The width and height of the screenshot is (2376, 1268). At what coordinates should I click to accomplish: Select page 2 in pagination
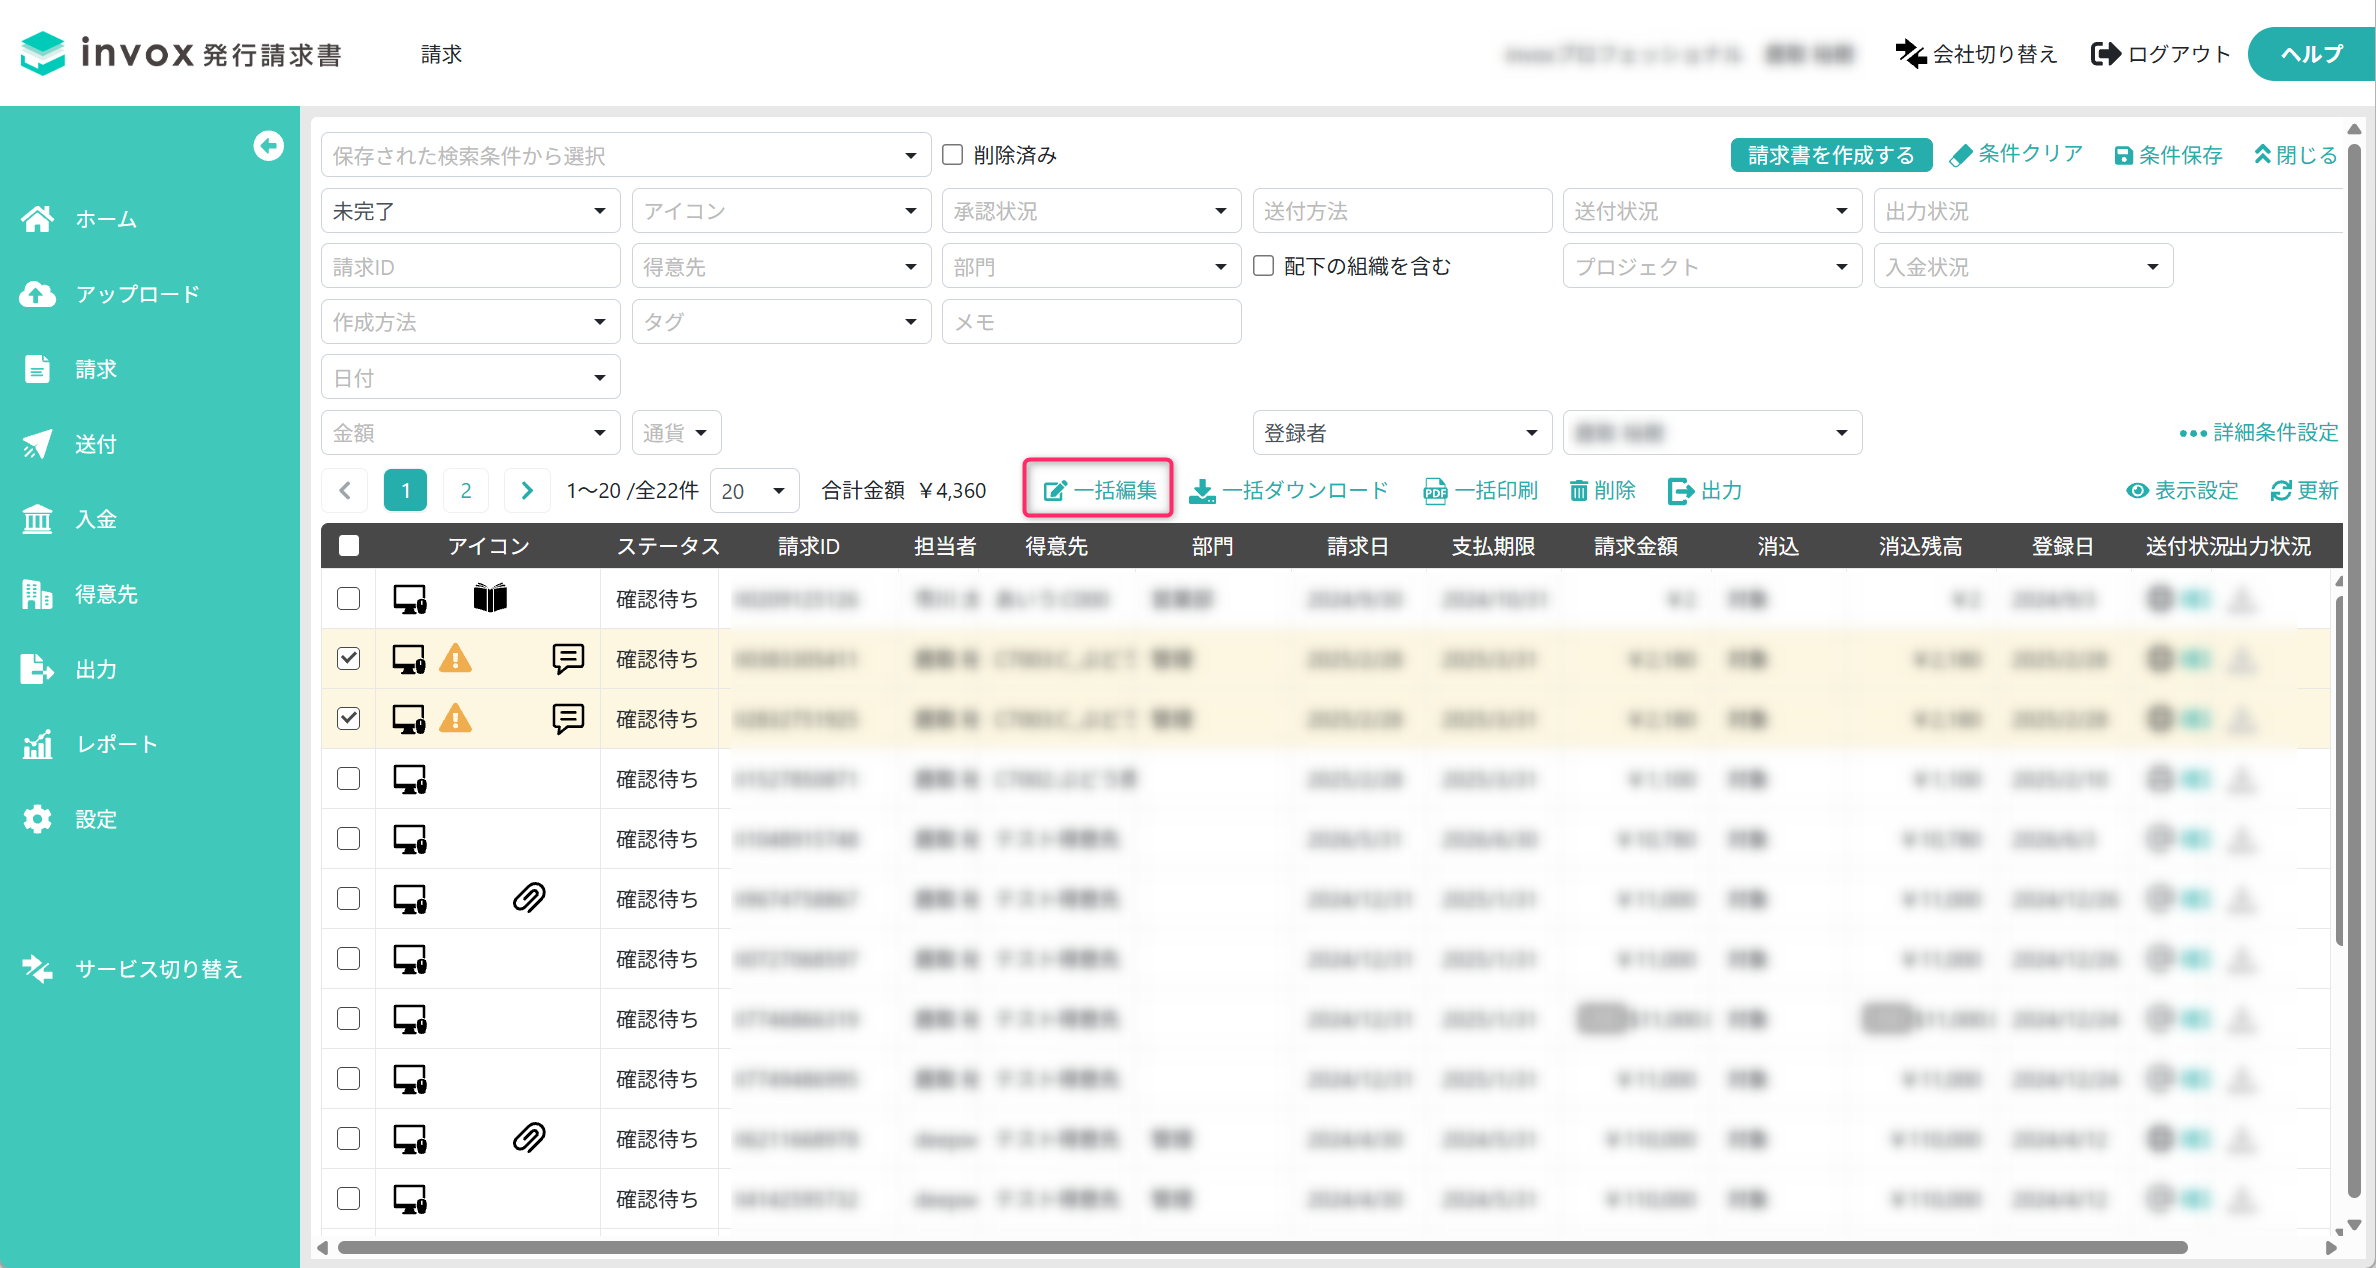[x=466, y=490]
